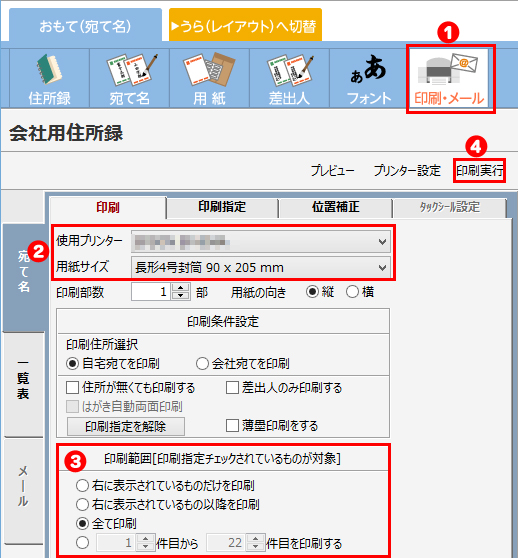Image resolution: width=518 pixels, height=558 pixels.
Task: Click the range start field showing 1
Action: (x=116, y=543)
